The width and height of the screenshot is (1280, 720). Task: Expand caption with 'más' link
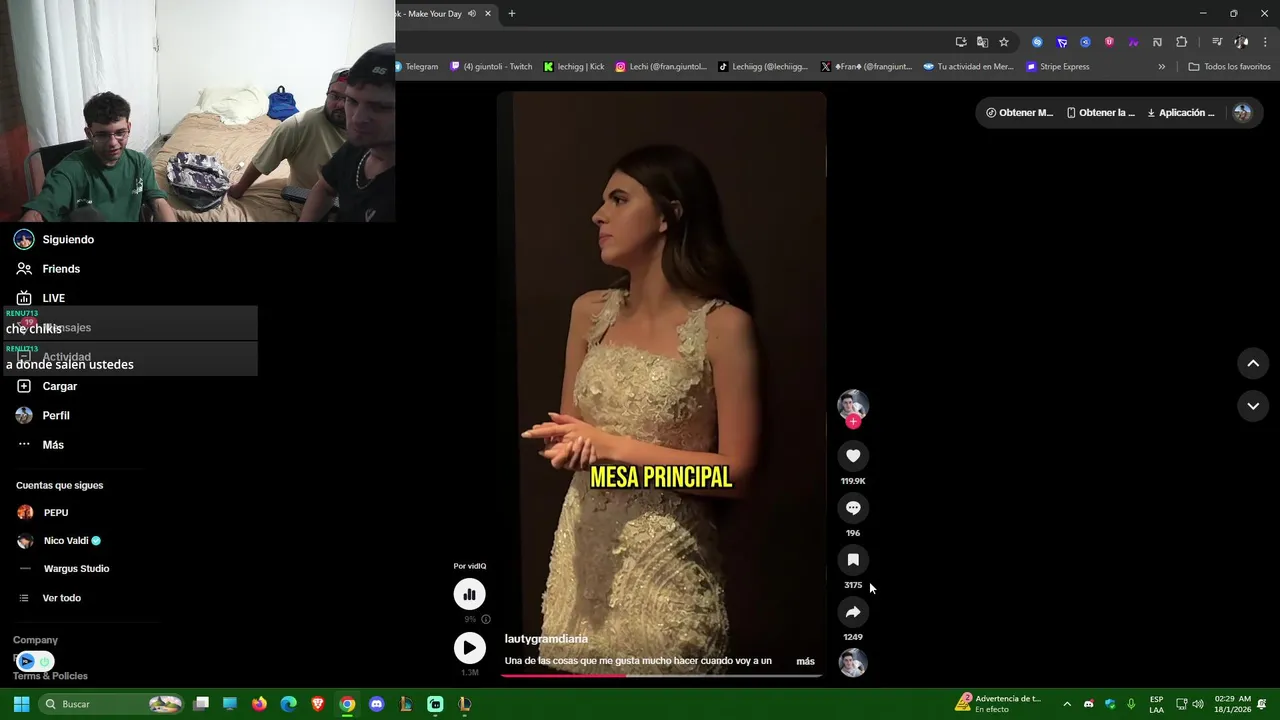click(805, 661)
